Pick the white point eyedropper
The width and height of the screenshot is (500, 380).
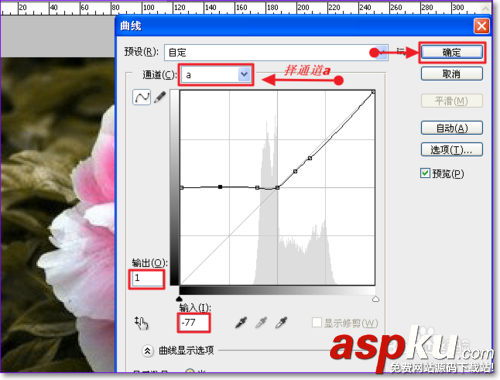(x=281, y=322)
